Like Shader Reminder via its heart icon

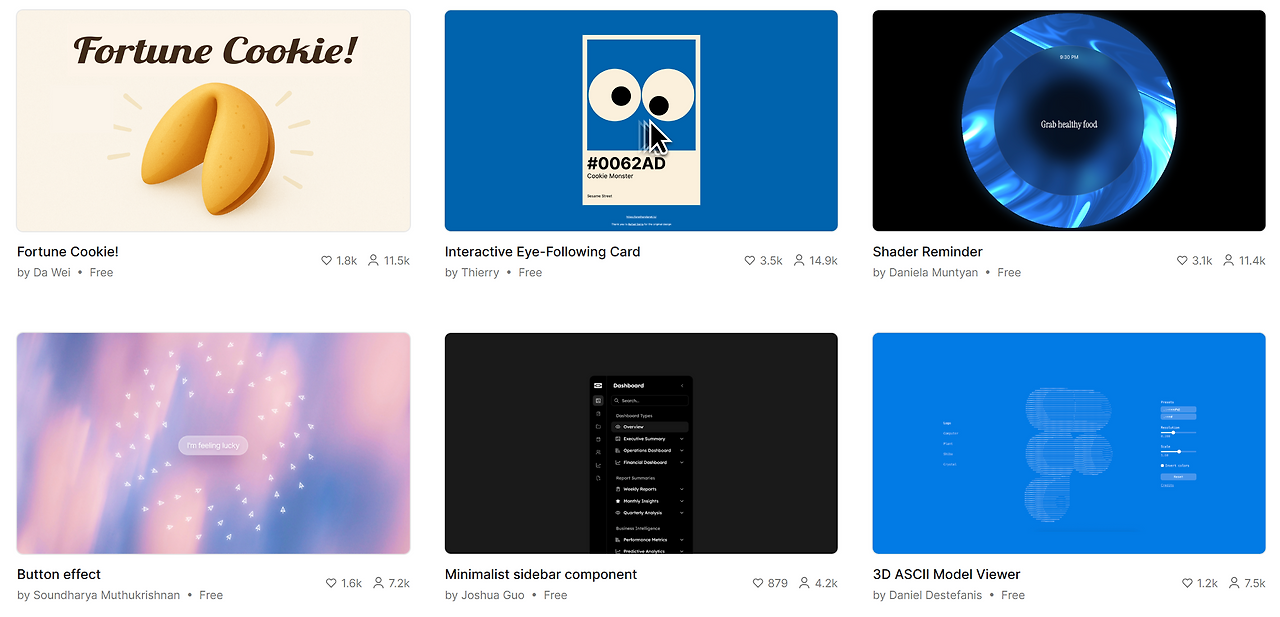[1182, 260]
